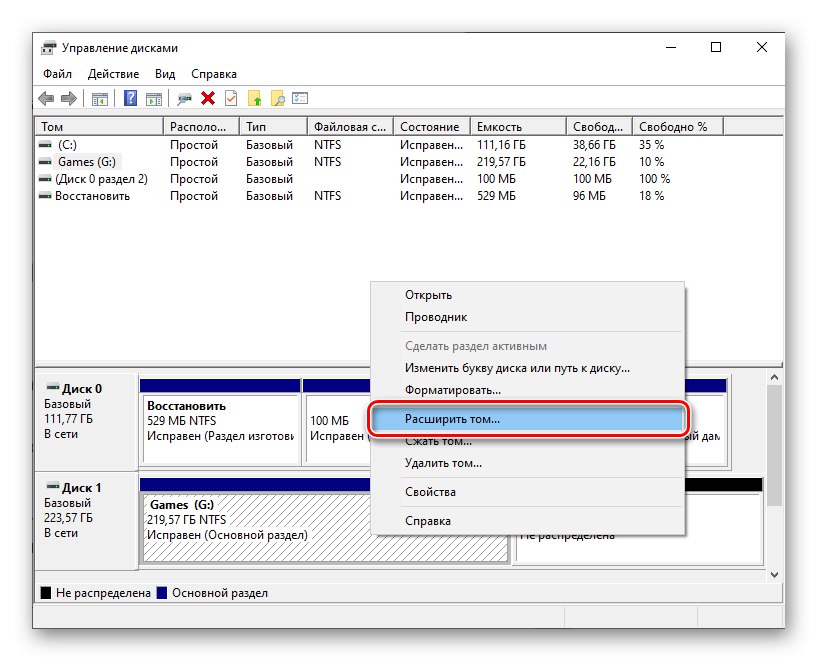Screen dimensions: 817x661
Task: Click the Back arrow toolbar icon
Action: [46, 98]
